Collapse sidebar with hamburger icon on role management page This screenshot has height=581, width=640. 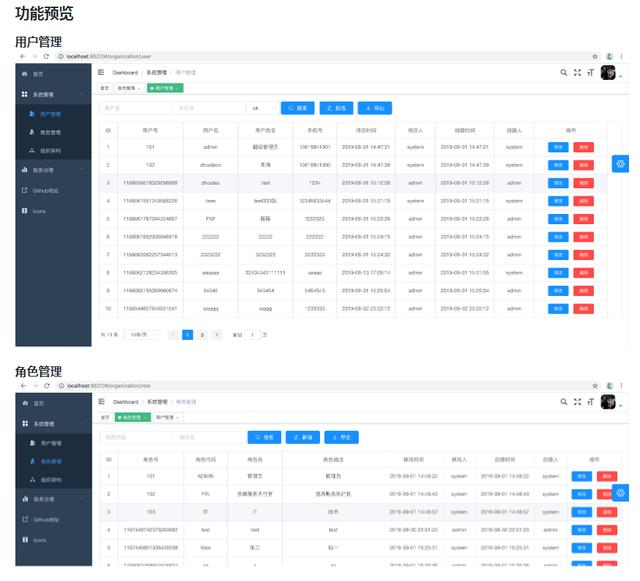pos(102,402)
